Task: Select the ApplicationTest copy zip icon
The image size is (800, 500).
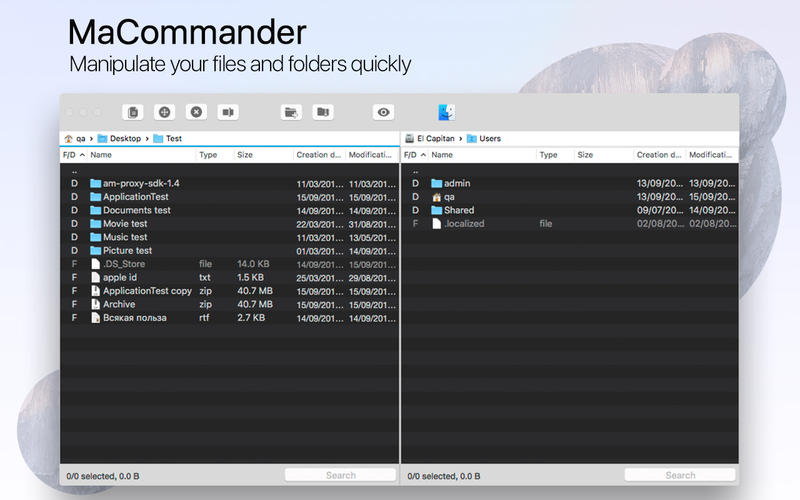Action: coord(95,291)
